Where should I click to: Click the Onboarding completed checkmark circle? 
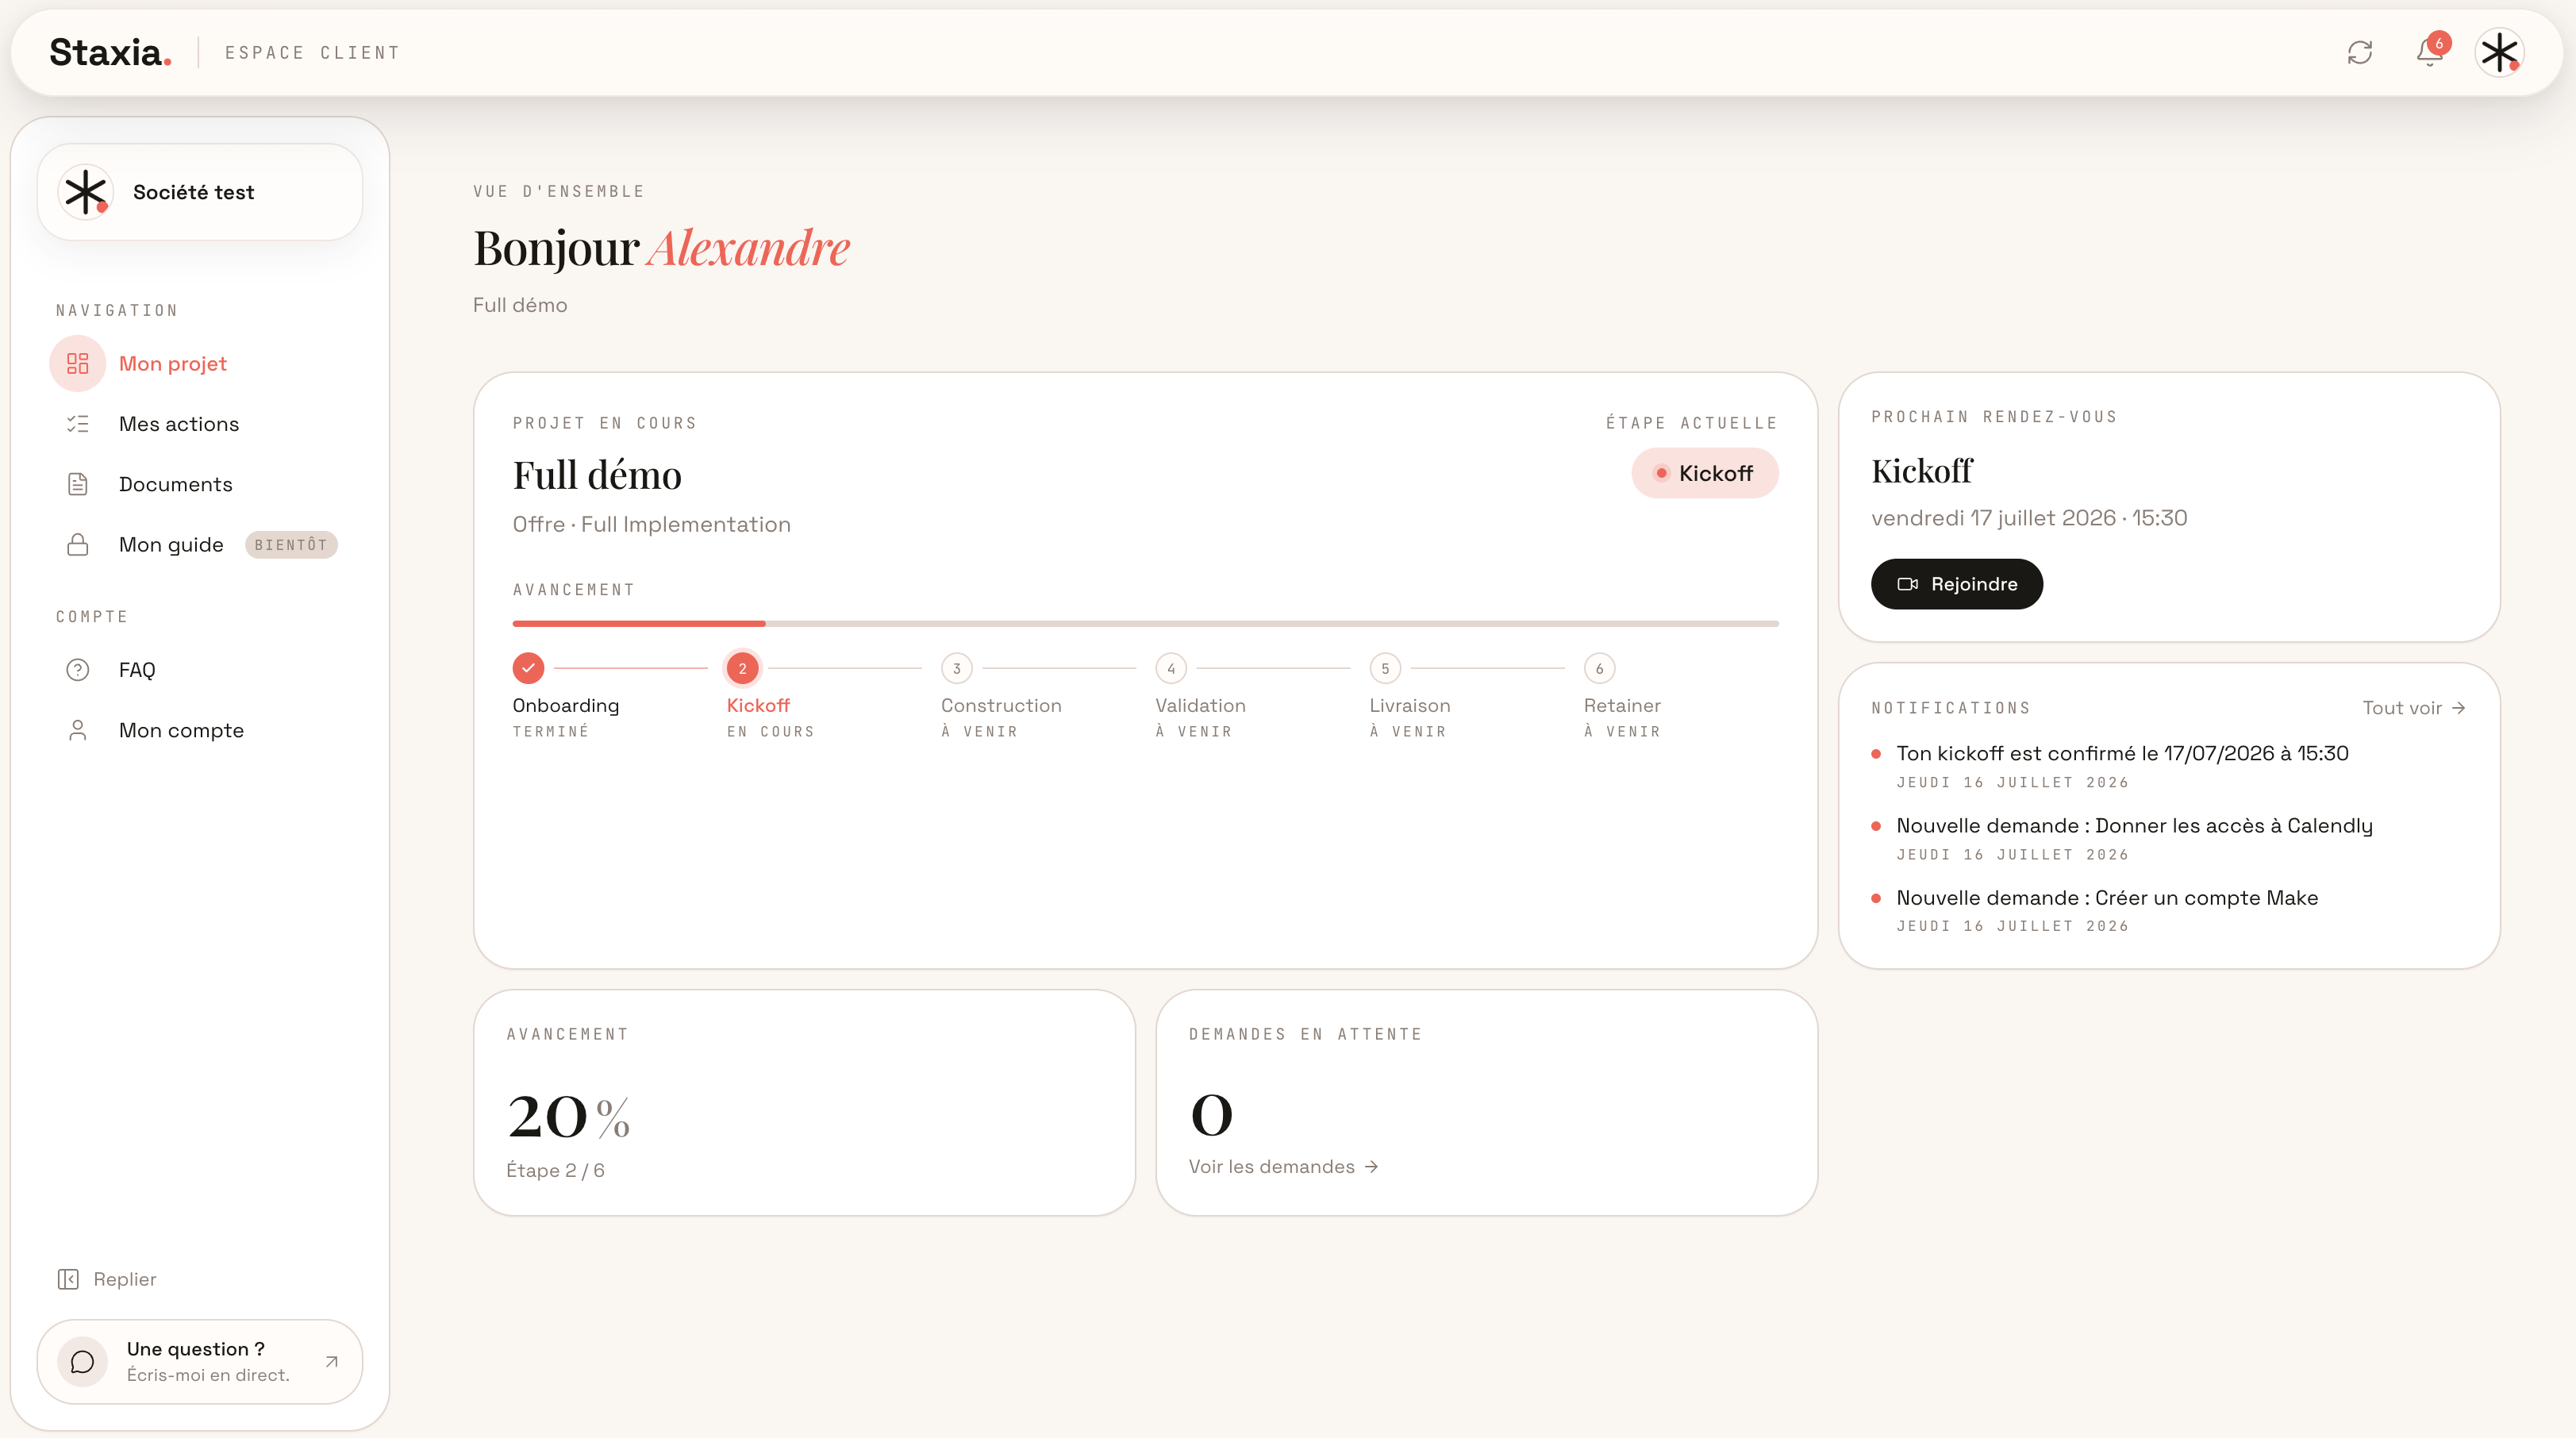pyautogui.click(x=528, y=668)
